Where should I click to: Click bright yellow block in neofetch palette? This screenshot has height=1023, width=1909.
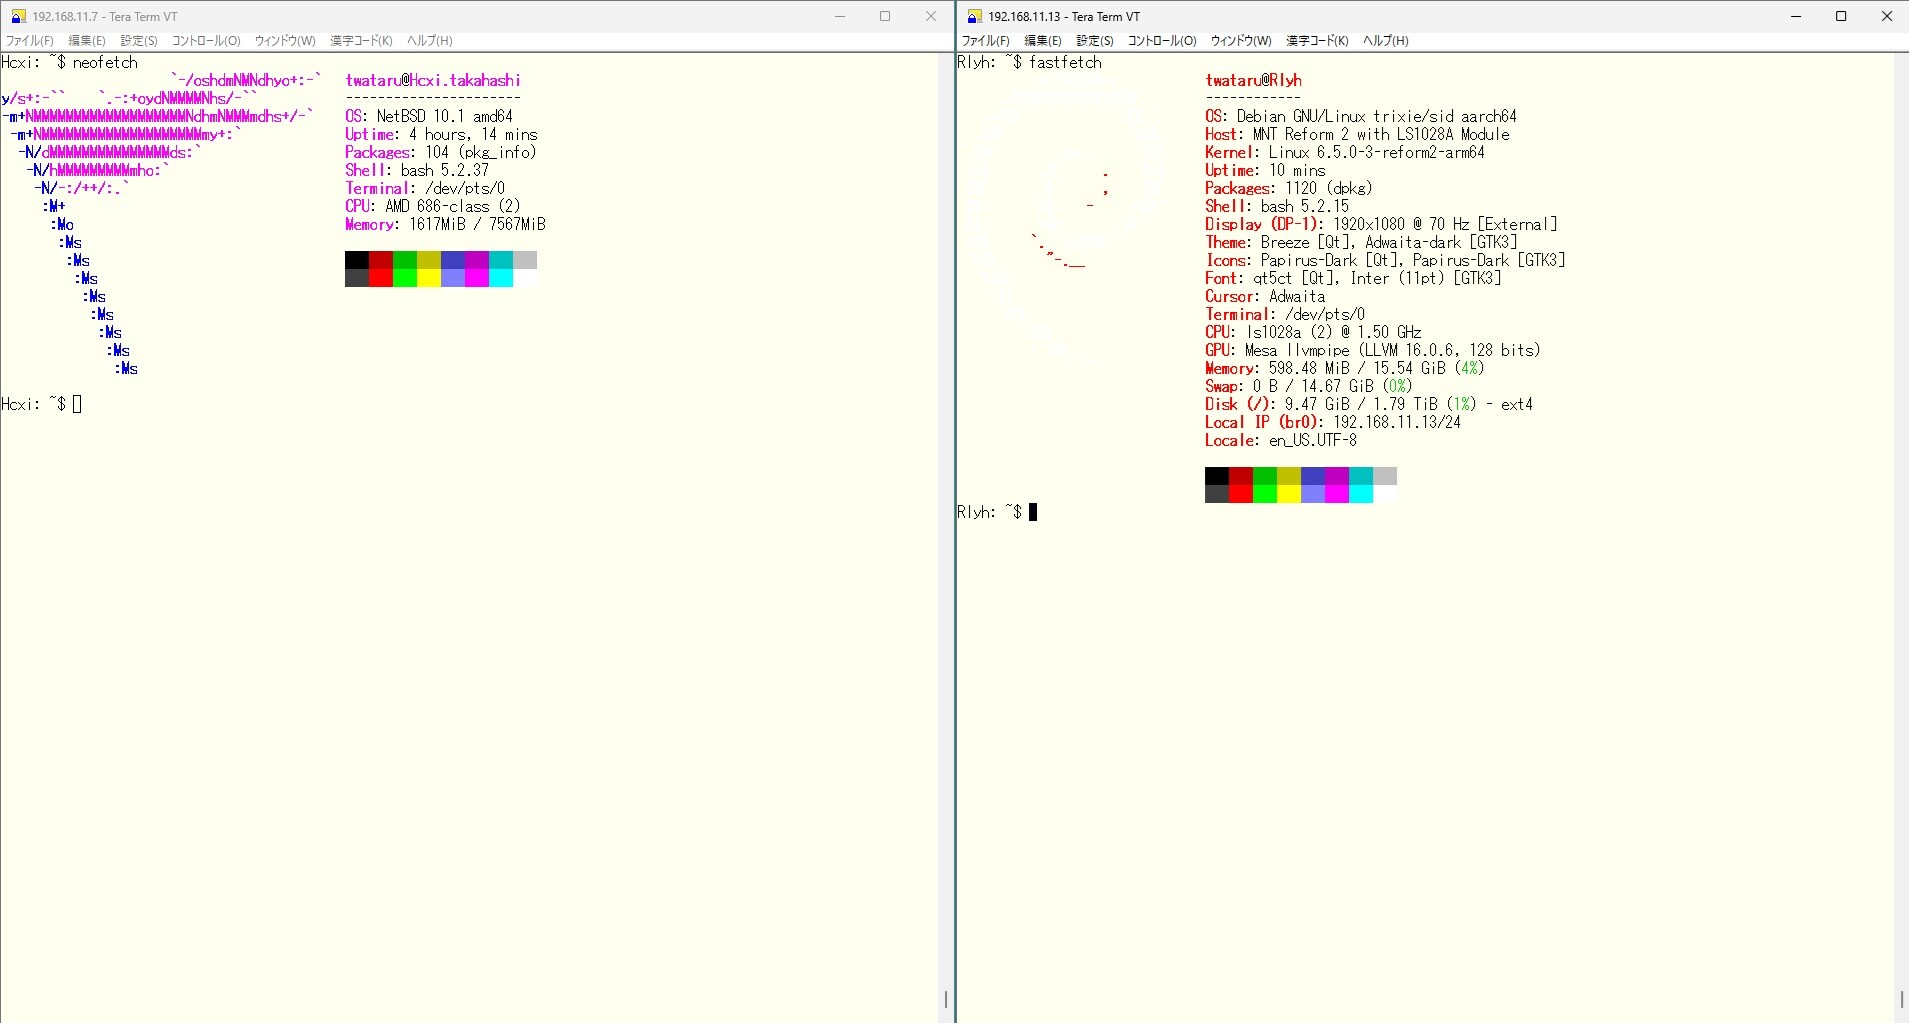[x=429, y=278]
